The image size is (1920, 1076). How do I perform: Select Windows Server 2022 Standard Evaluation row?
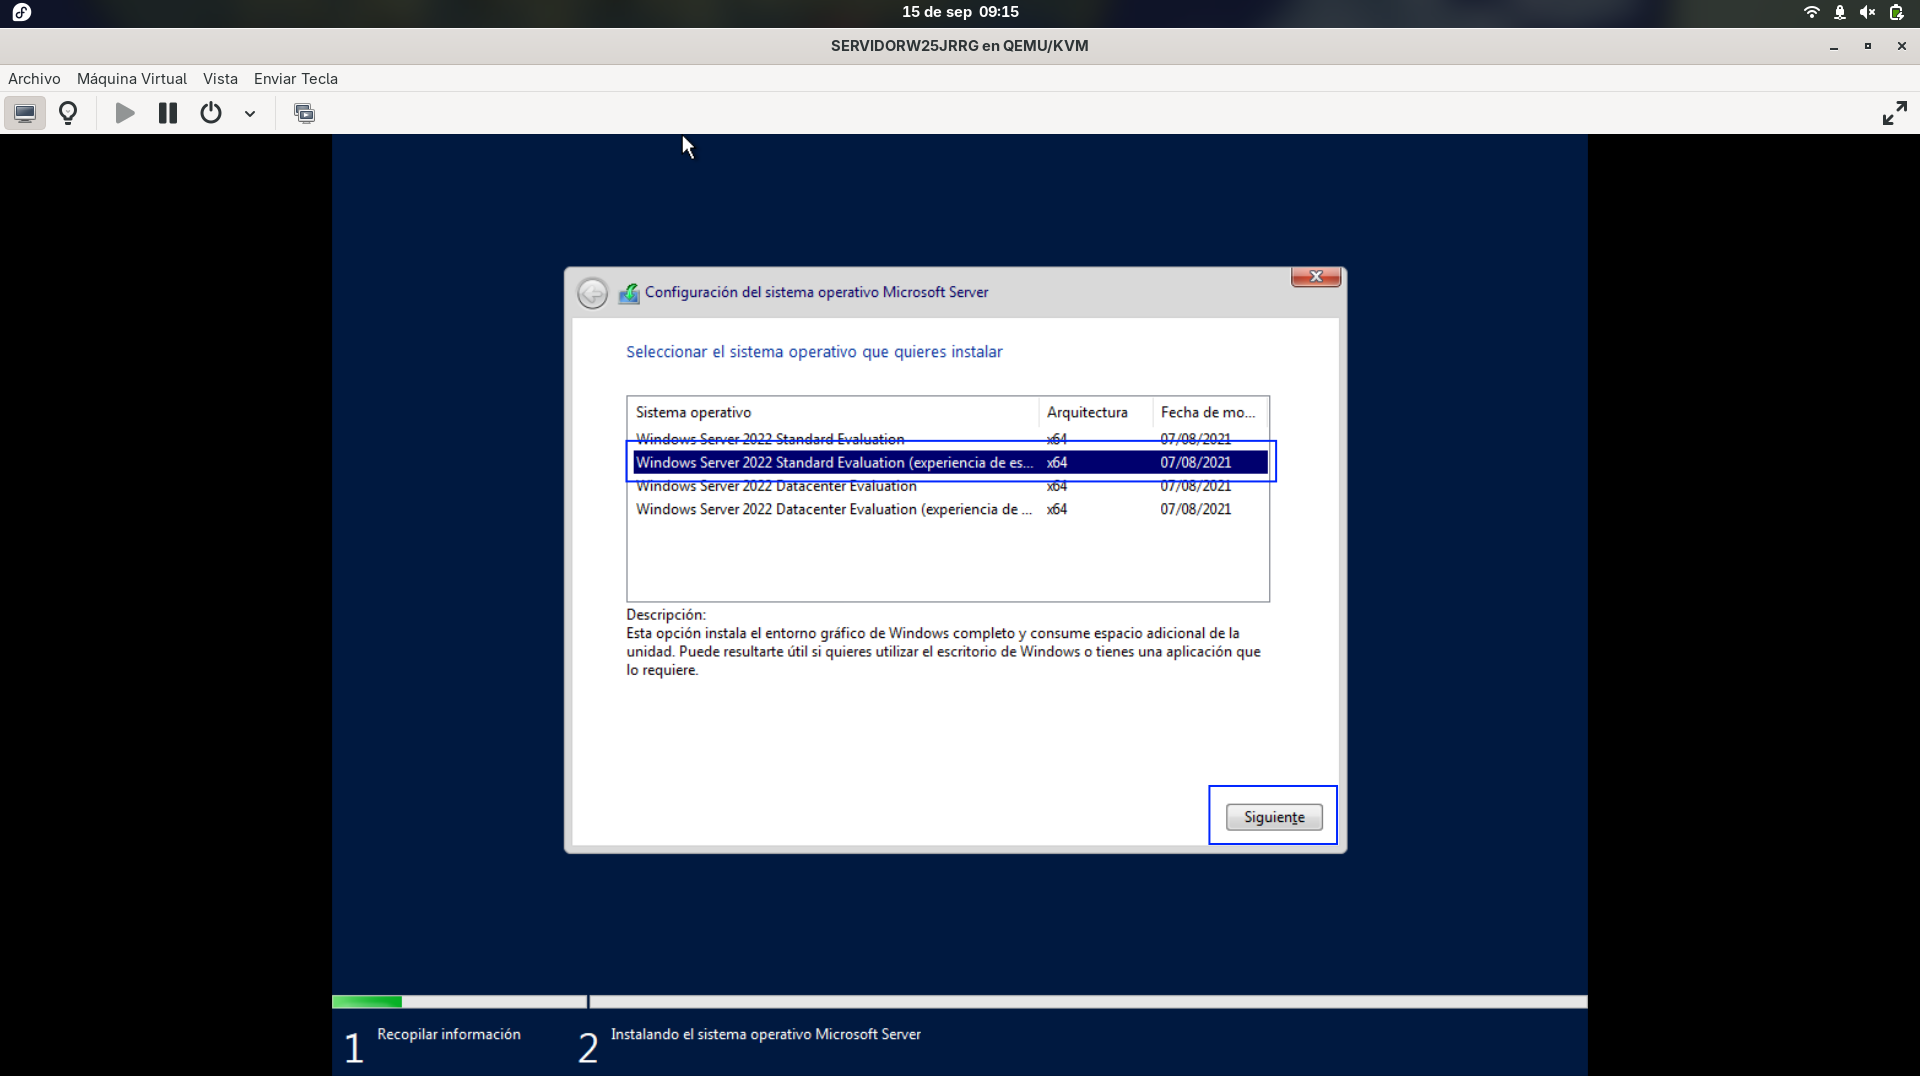950,439
